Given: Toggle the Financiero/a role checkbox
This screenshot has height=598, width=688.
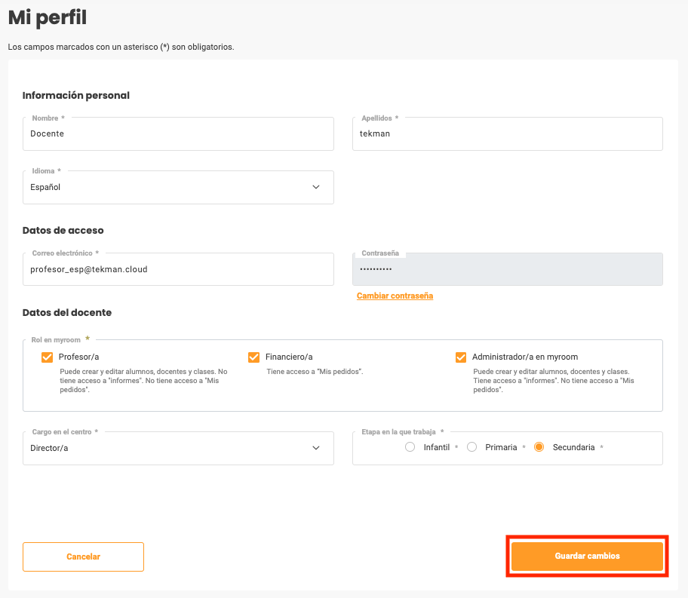Looking at the screenshot, I should coord(254,357).
